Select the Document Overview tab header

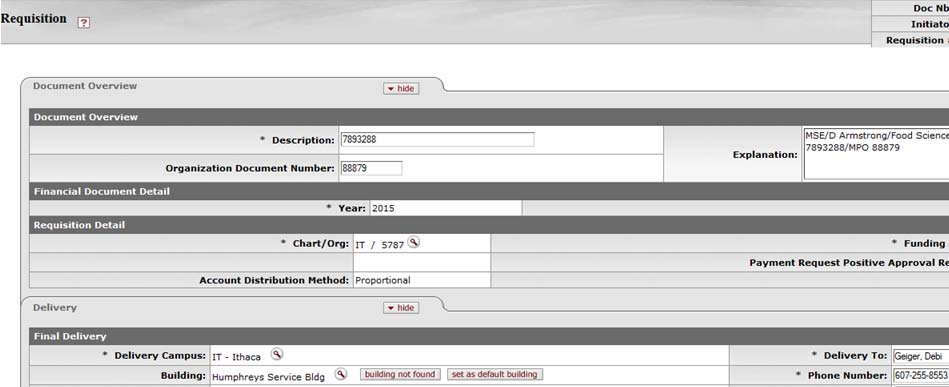[x=85, y=86]
